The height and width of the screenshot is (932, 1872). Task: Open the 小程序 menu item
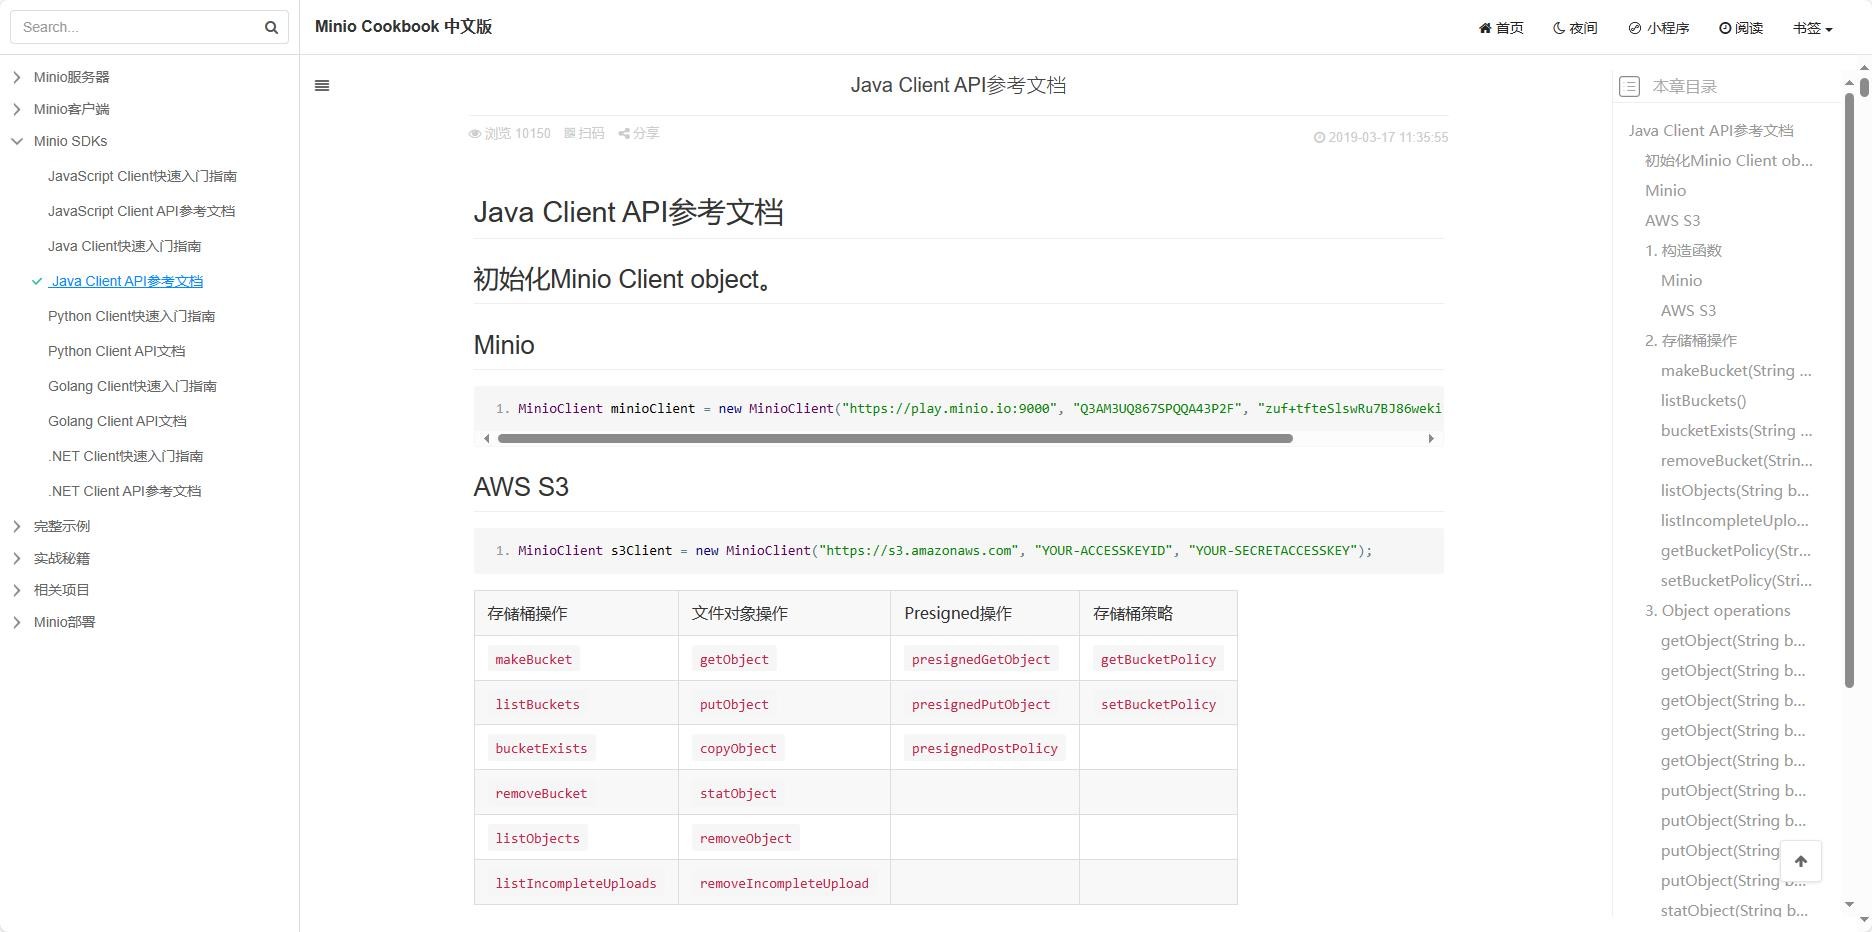click(x=1658, y=28)
